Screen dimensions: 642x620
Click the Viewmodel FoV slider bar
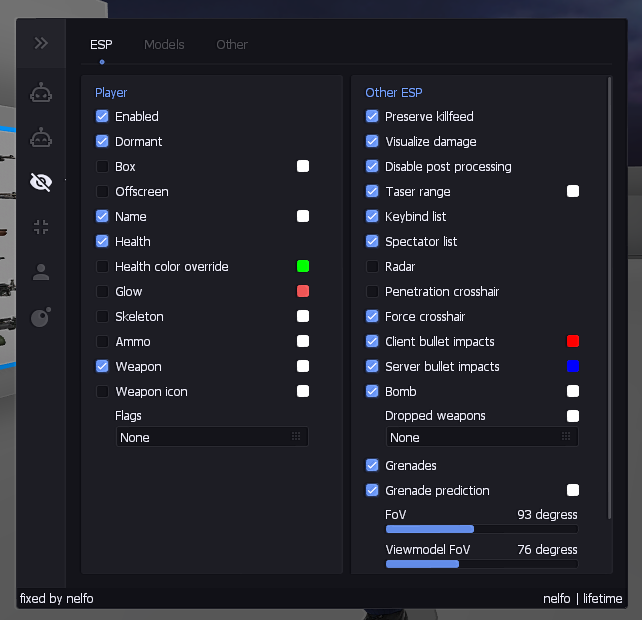tap(482, 564)
